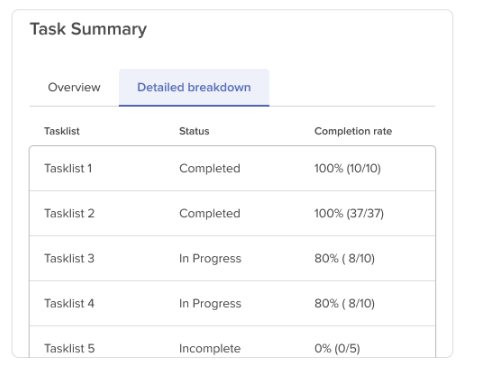The width and height of the screenshot is (478, 373).
Task: Click the 0% (0/5) completion value
Action: click(337, 348)
